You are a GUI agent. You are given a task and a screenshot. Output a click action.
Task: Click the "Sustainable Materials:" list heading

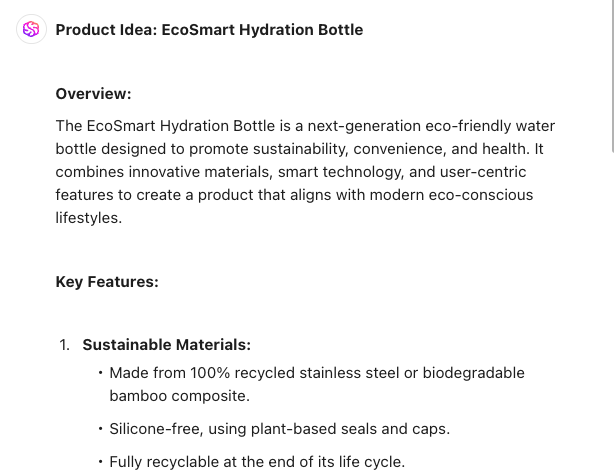click(x=166, y=345)
